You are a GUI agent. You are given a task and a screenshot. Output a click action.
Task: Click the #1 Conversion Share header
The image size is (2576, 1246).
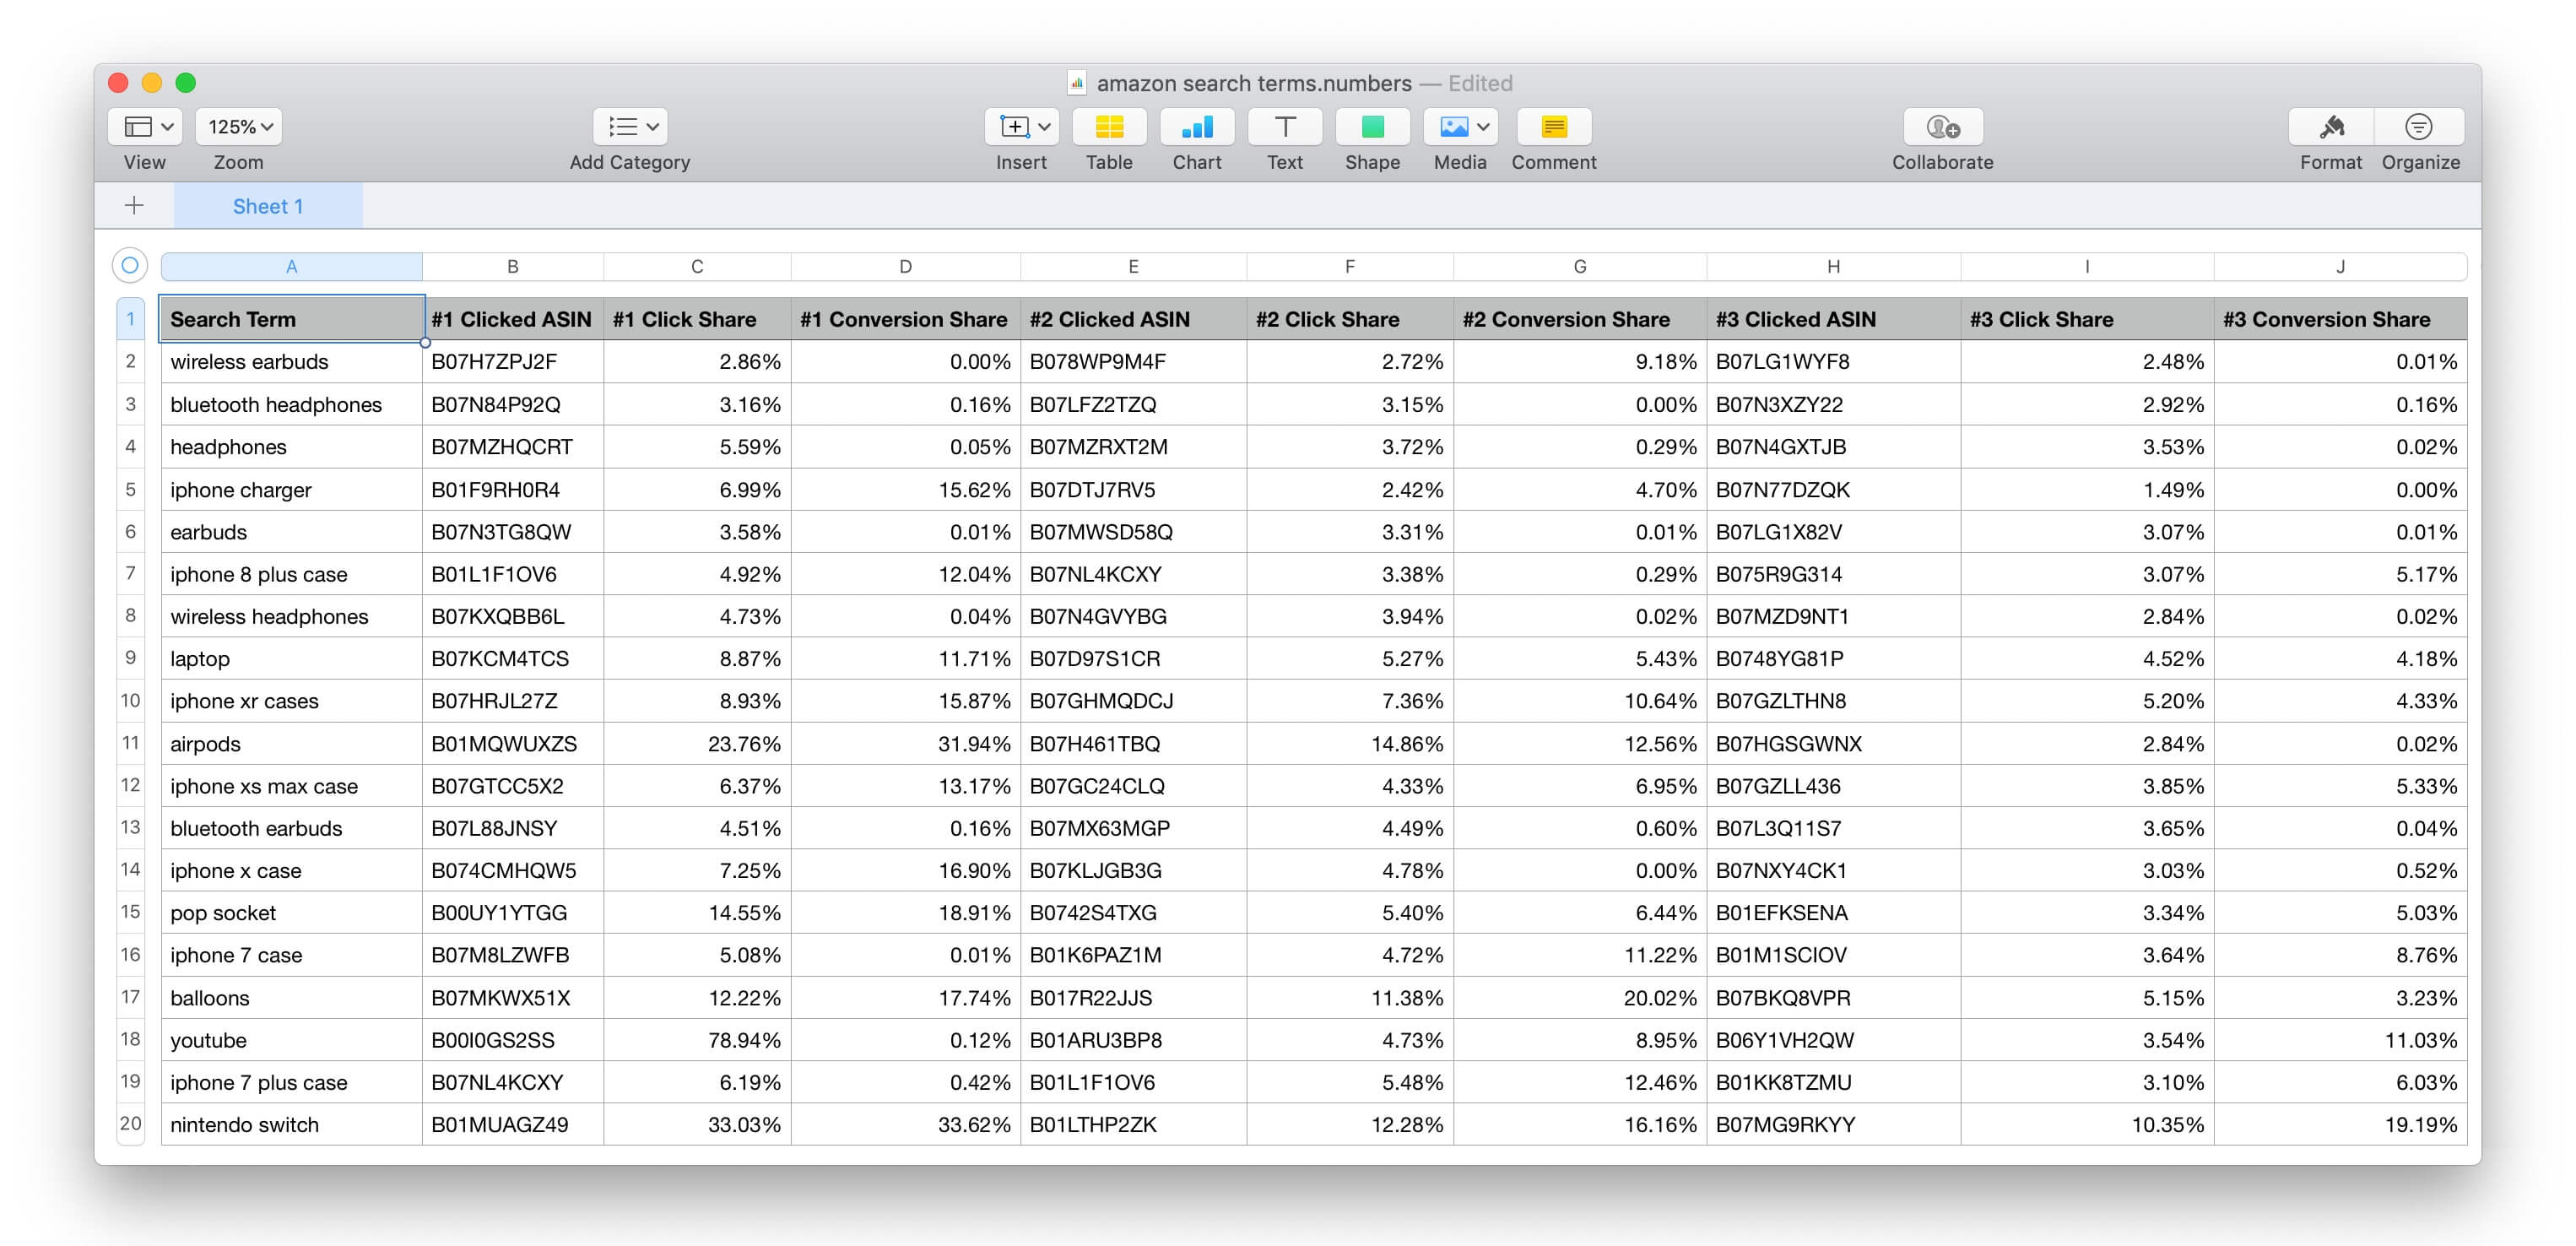[905, 319]
